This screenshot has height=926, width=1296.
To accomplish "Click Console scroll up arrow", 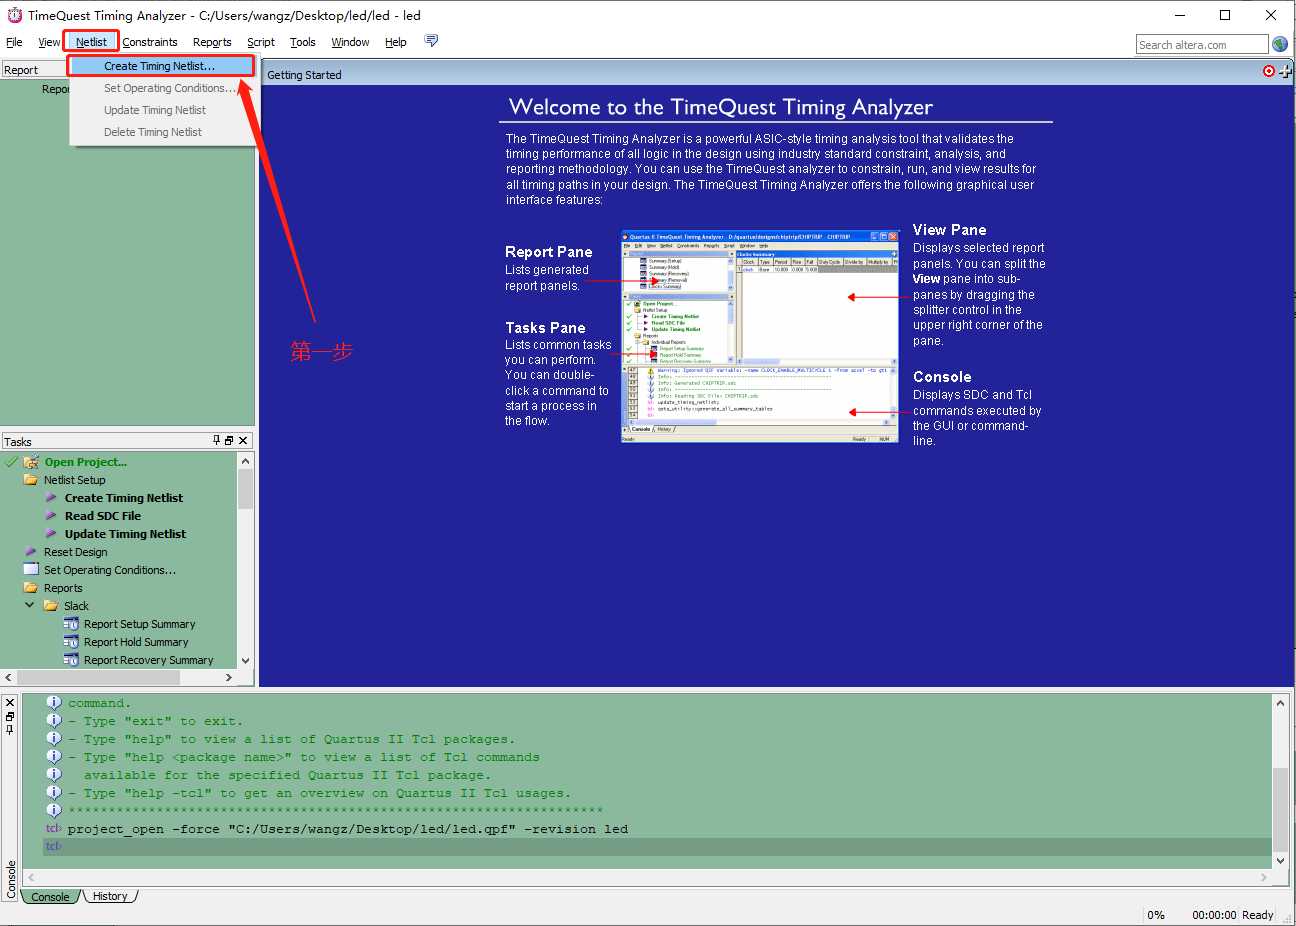I will pyautogui.click(x=1281, y=703).
